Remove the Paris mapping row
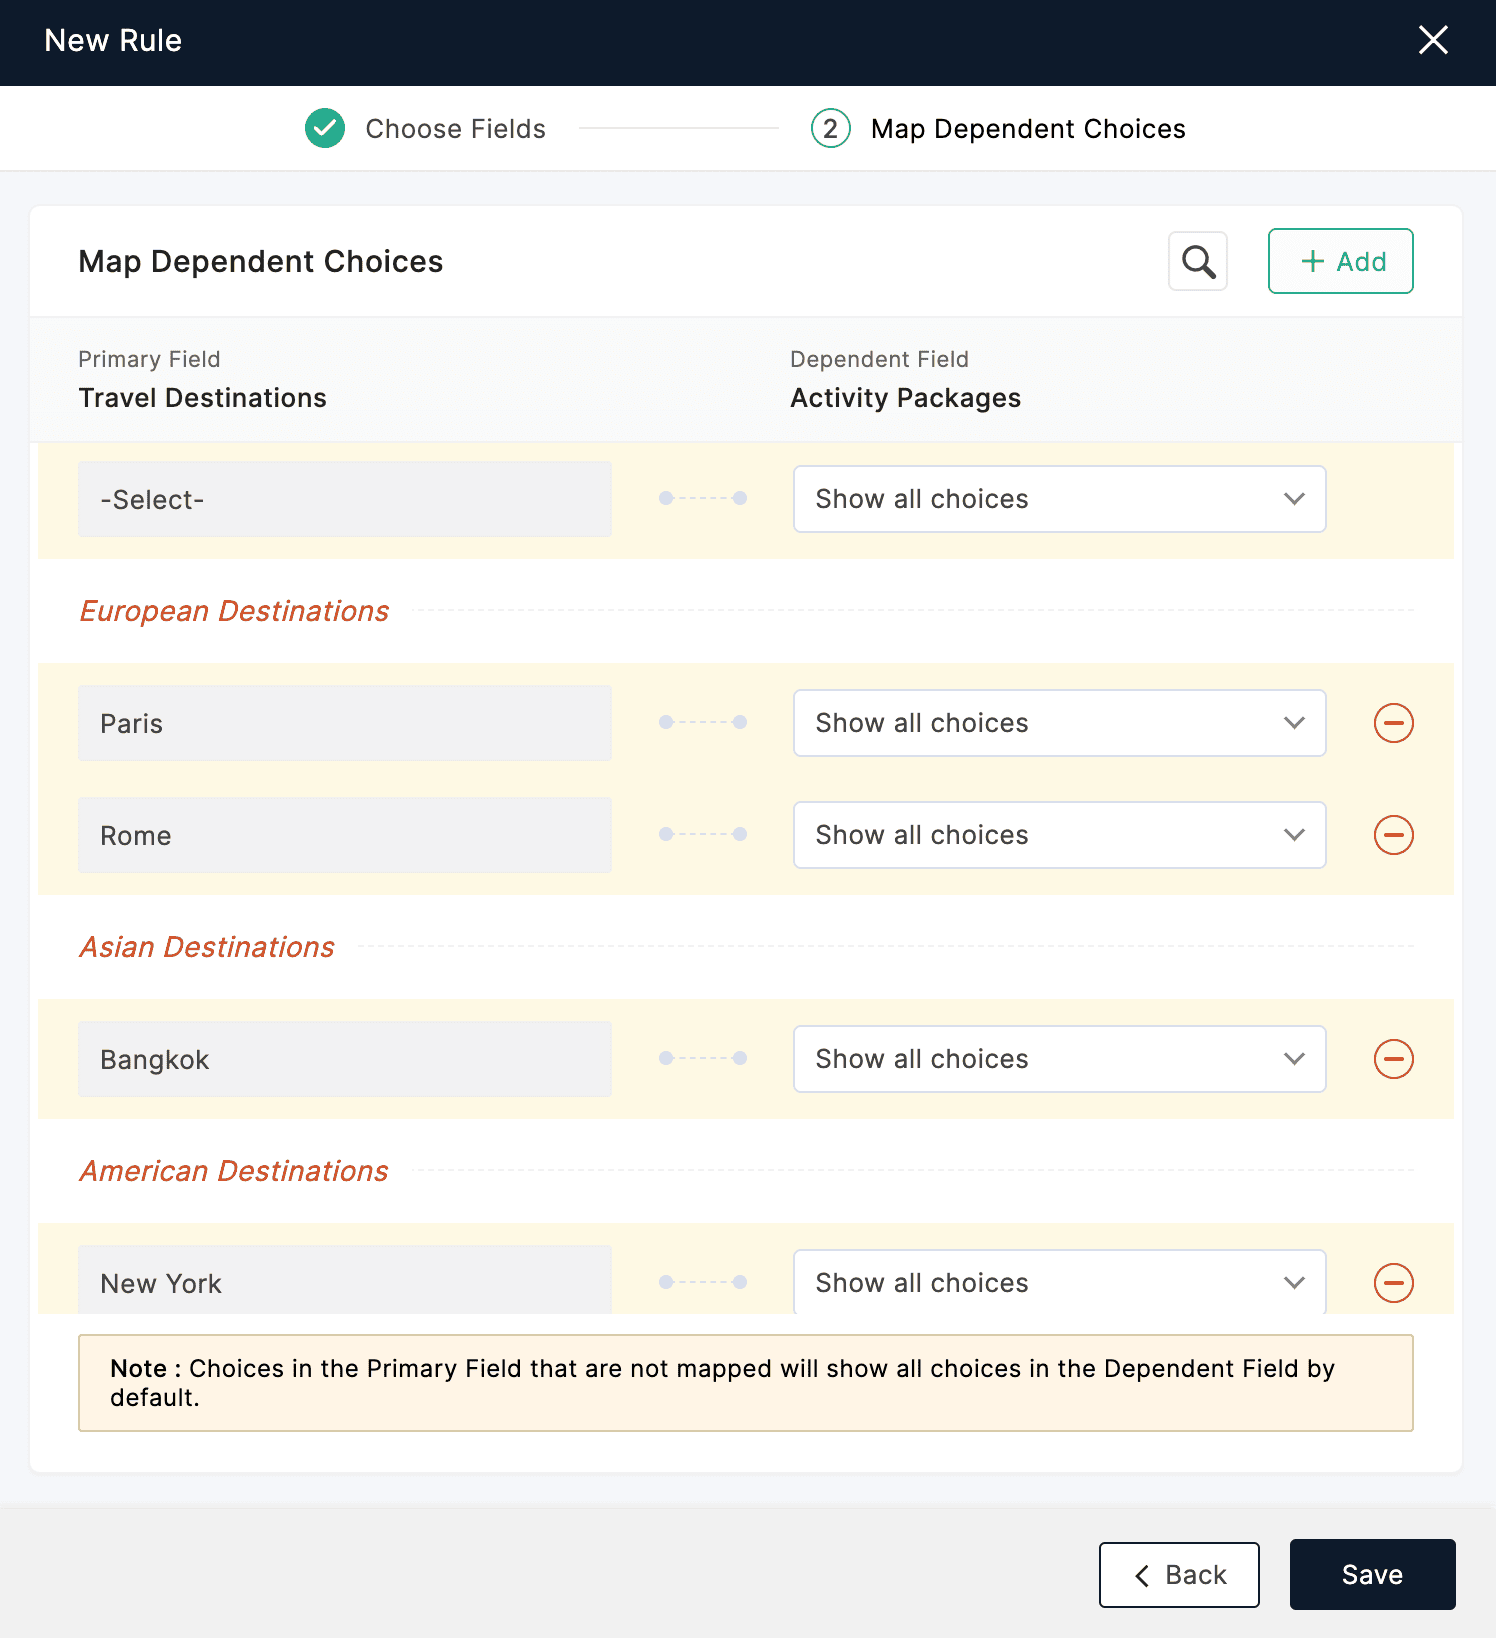 [x=1393, y=723]
